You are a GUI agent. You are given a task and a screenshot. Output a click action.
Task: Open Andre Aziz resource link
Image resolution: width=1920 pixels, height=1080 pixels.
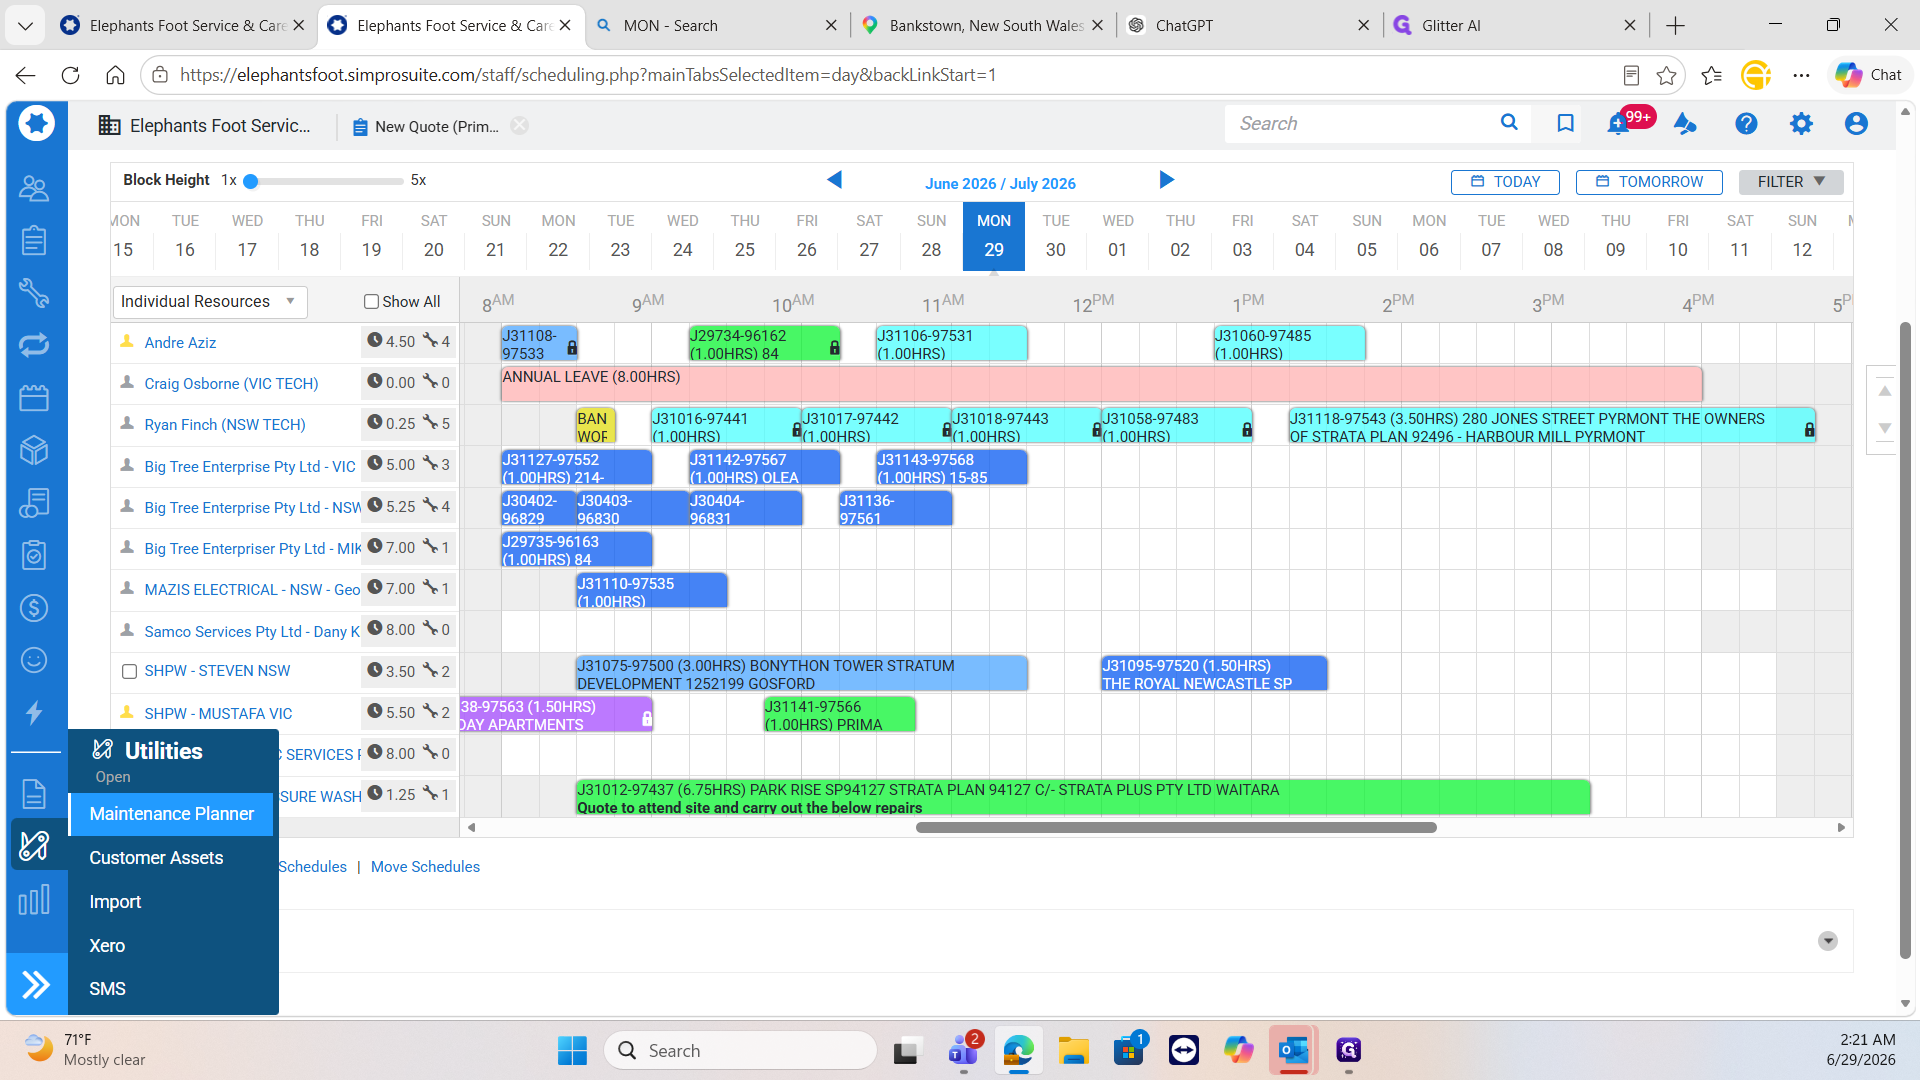click(x=180, y=342)
